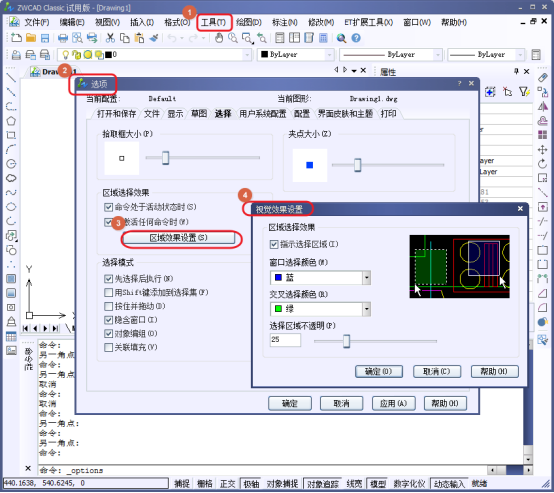Toggle '先选择后执行(N)' checkbox
Screen dimensions: 554x493
108,279
